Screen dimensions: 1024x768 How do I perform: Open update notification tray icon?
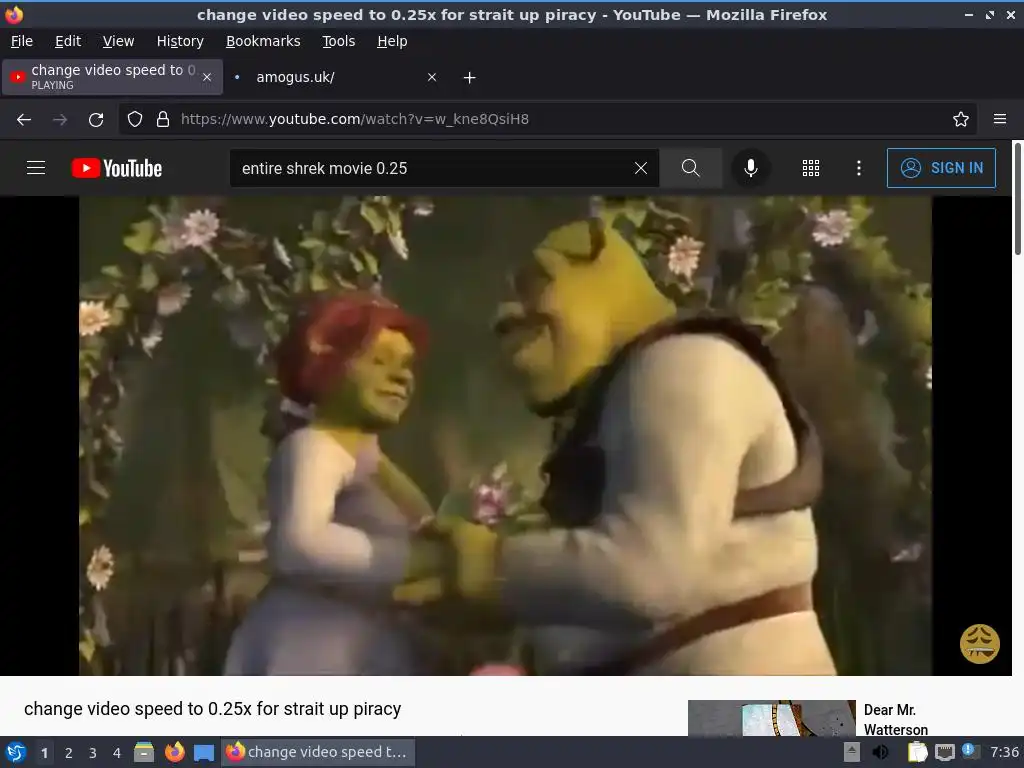click(x=970, y=751)
